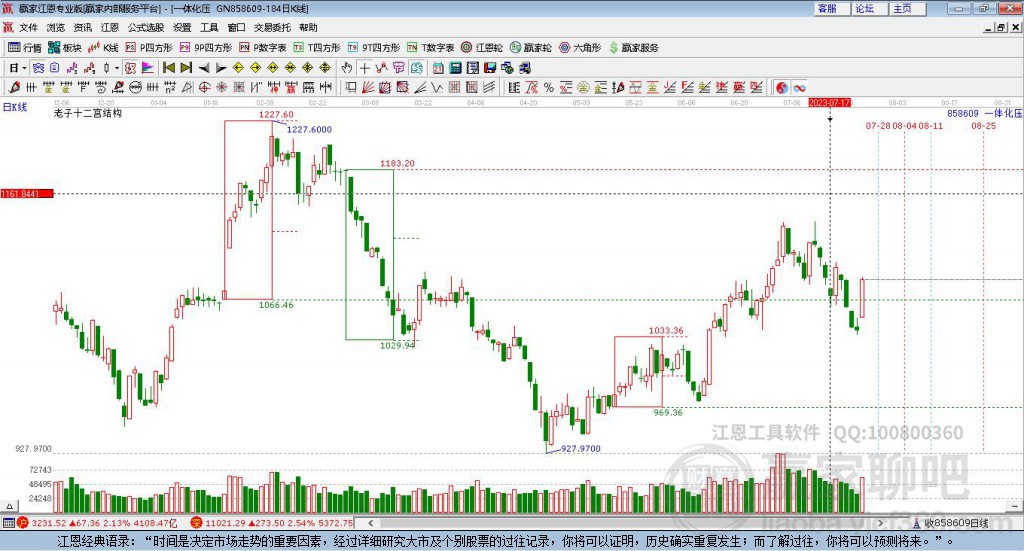Expand the 日 period dropdown arrow
Screen dimensions: 1024x551
[24, 68]
